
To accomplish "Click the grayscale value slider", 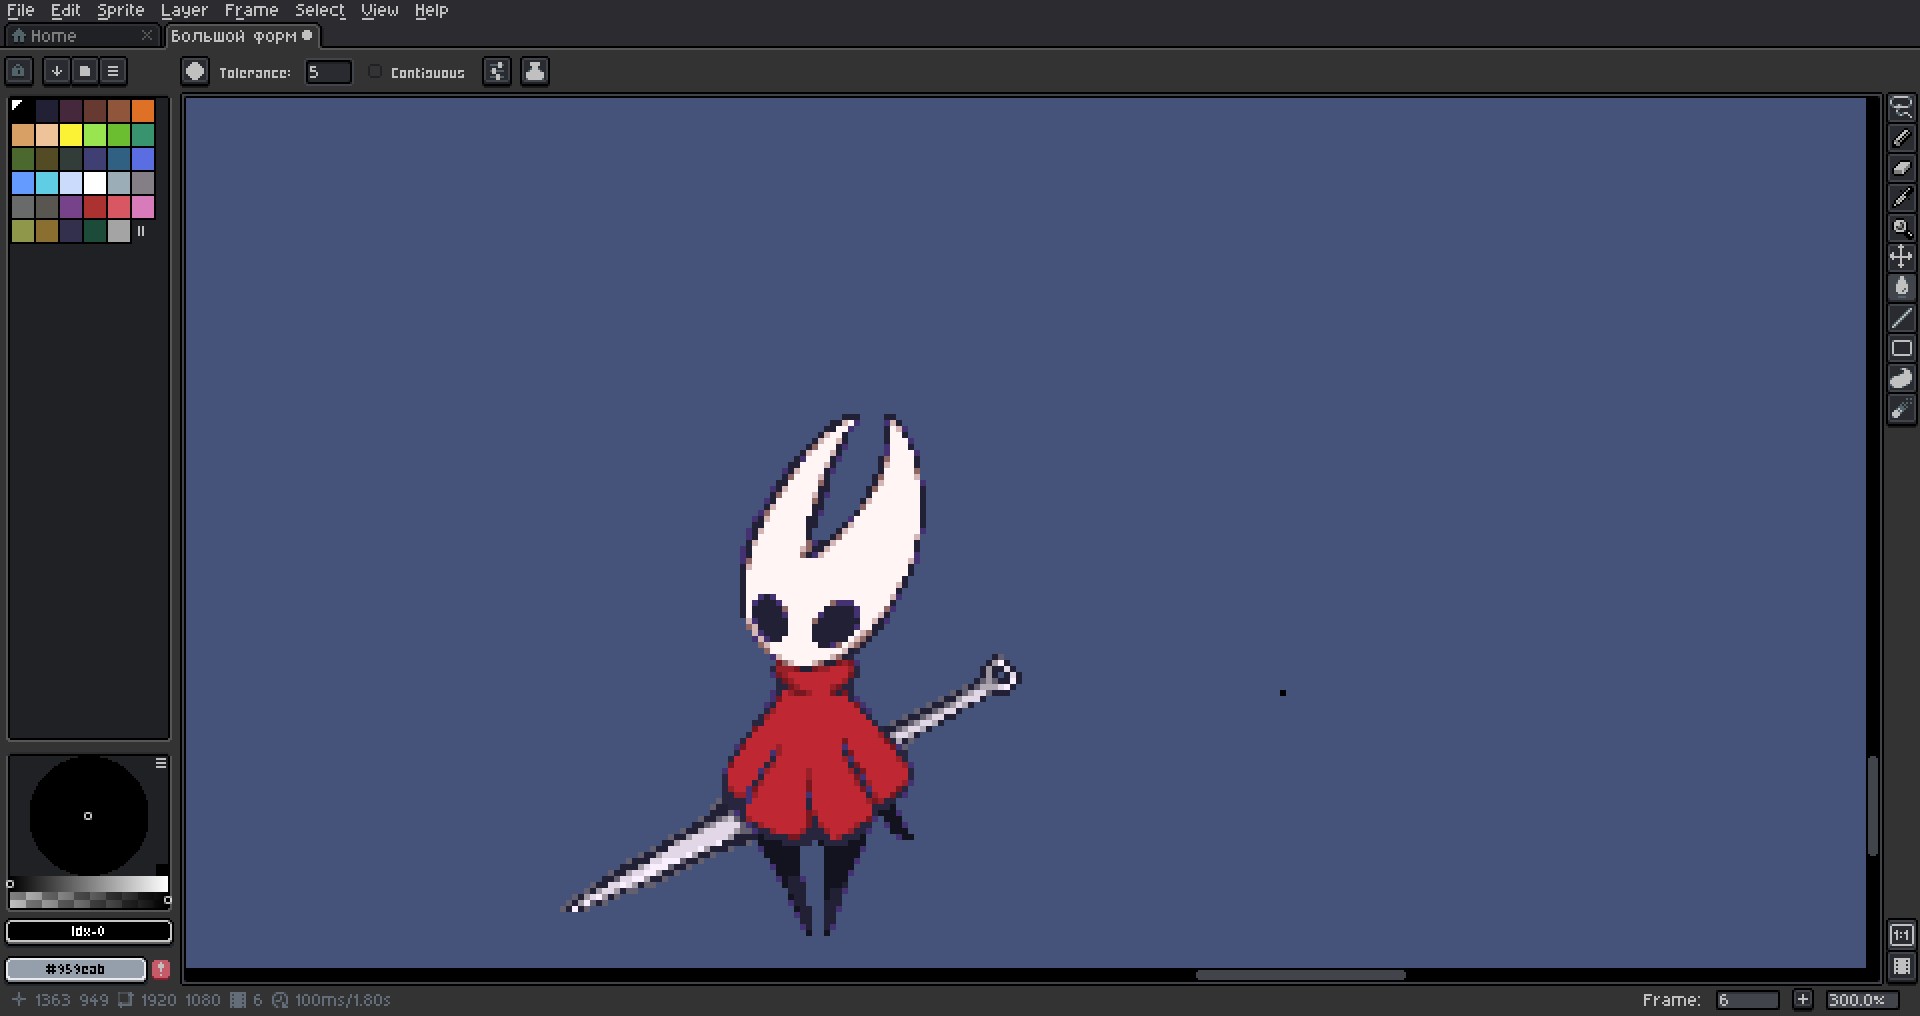I will 89,884.
